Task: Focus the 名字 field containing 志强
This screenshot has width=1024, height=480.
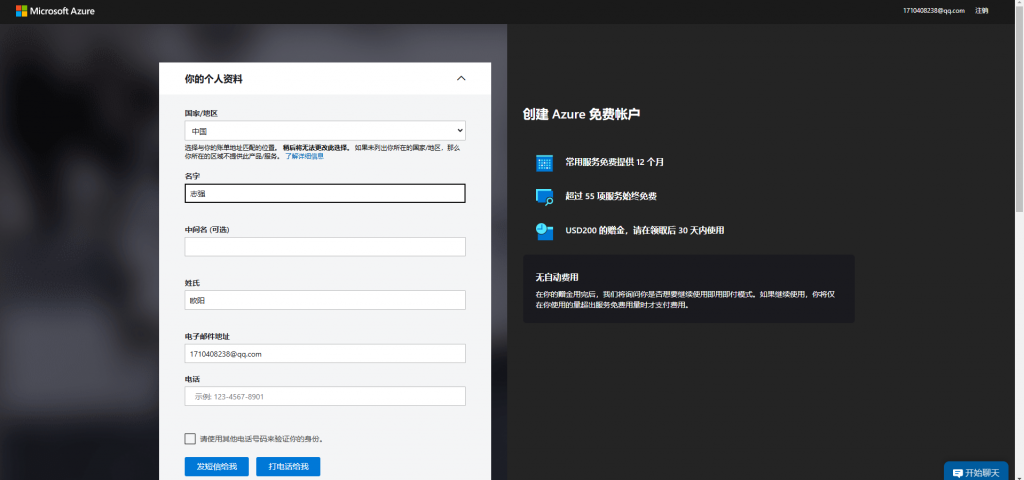Action: coord(325,193)
